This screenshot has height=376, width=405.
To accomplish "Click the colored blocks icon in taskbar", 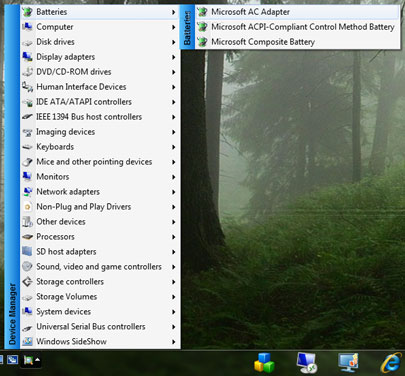I will 264,363.
